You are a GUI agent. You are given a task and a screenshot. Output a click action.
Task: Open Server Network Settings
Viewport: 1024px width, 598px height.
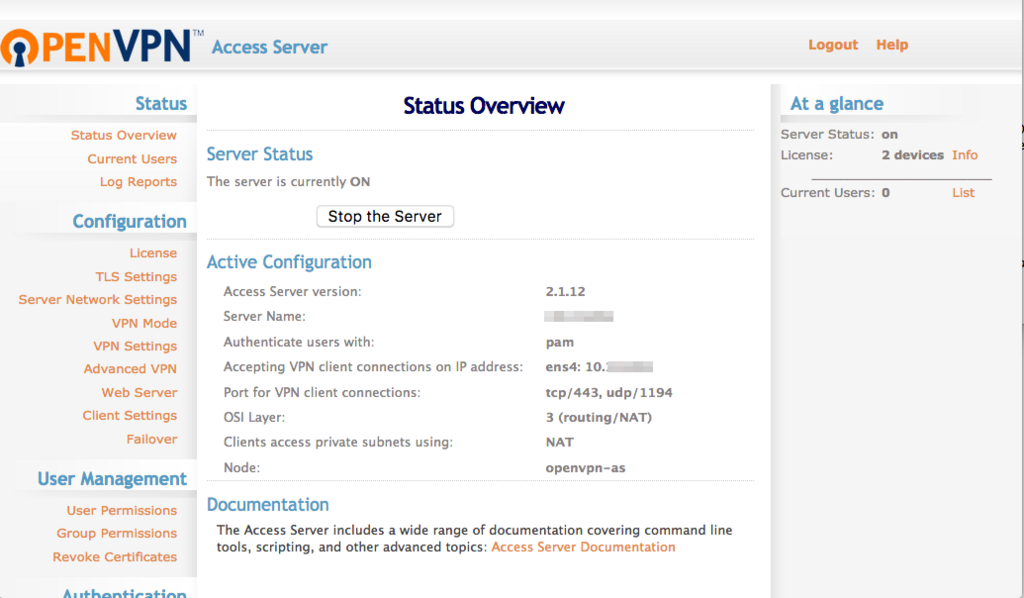(97, 299)
